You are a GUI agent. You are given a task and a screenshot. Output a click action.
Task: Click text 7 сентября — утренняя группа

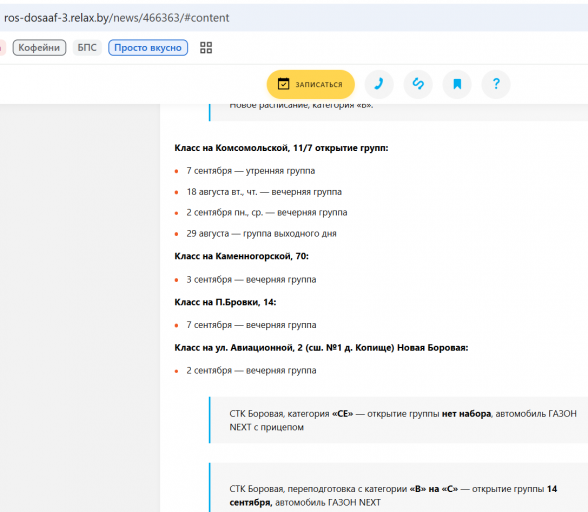[x=250, y=171]
